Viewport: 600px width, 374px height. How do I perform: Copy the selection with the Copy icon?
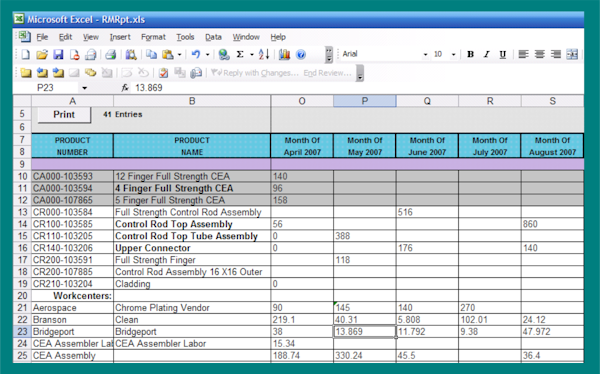152,55
